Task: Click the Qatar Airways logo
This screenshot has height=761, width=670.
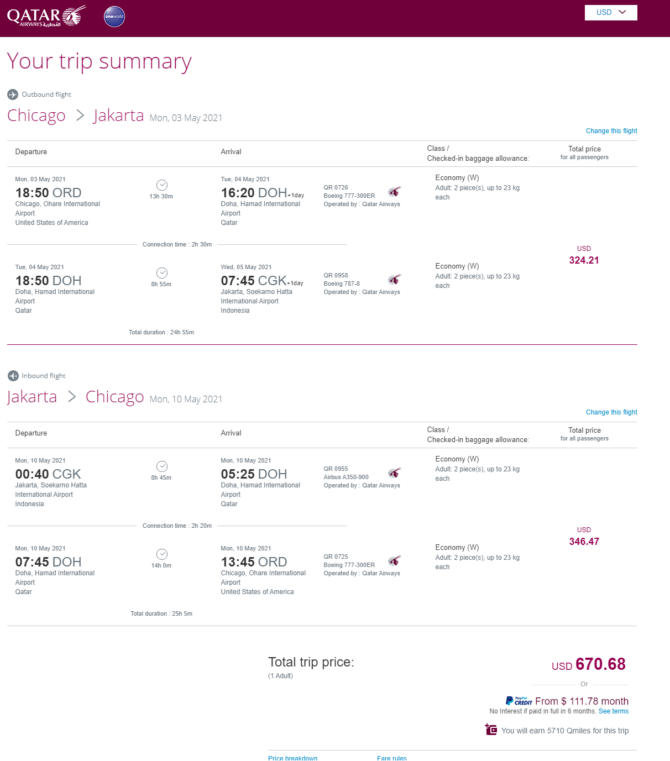Action: [x=46, y=16]
